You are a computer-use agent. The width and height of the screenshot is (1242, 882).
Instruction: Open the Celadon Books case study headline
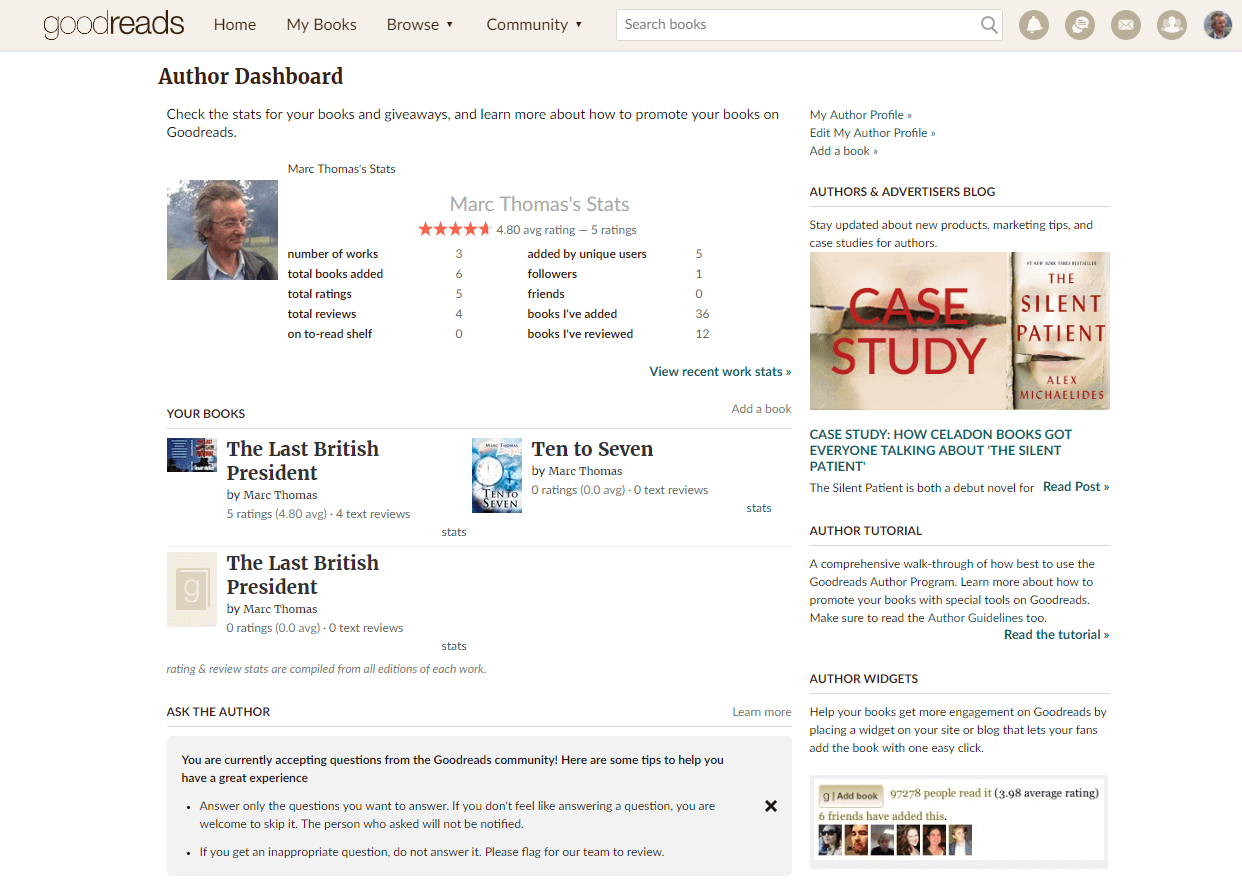941,450
